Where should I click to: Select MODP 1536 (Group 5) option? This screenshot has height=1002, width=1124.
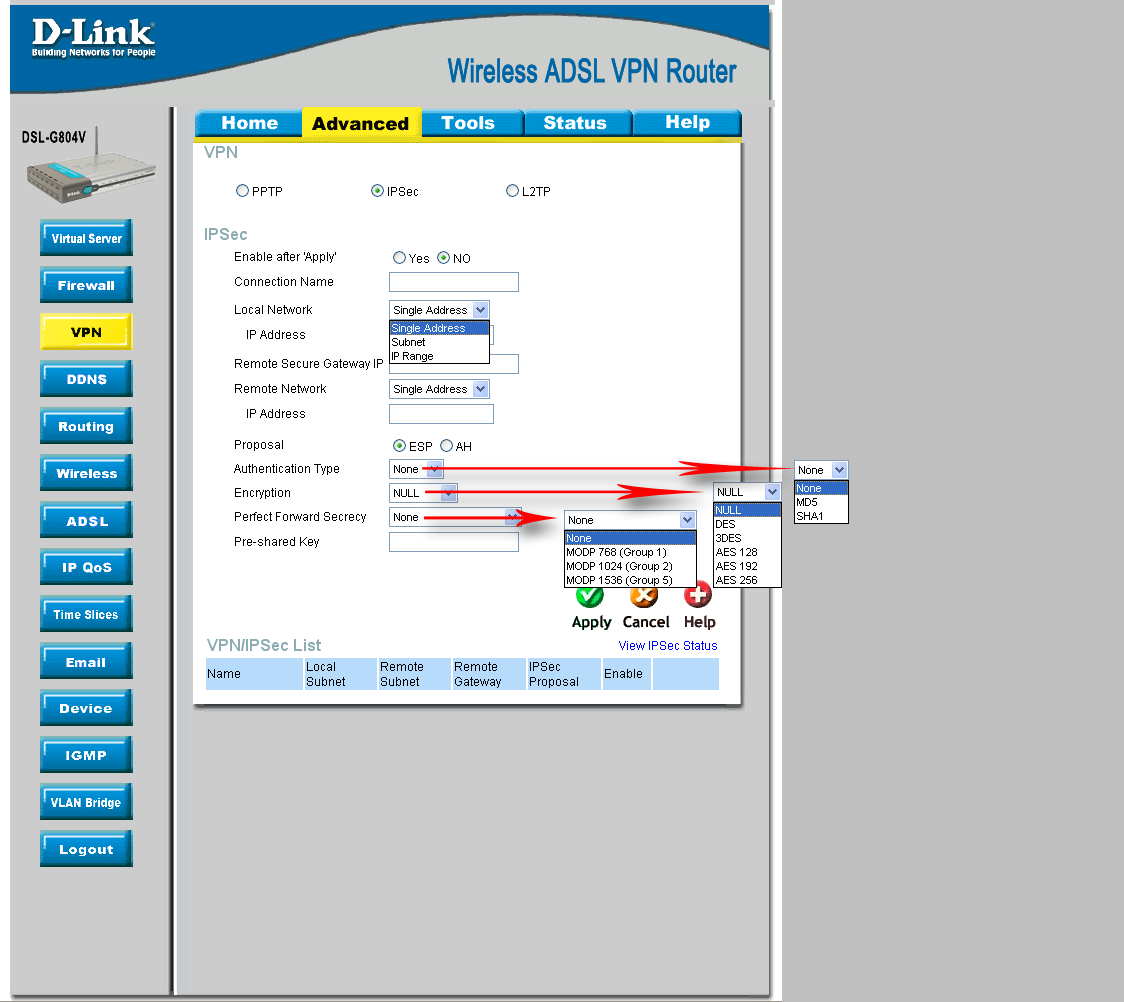pos(630,580)
